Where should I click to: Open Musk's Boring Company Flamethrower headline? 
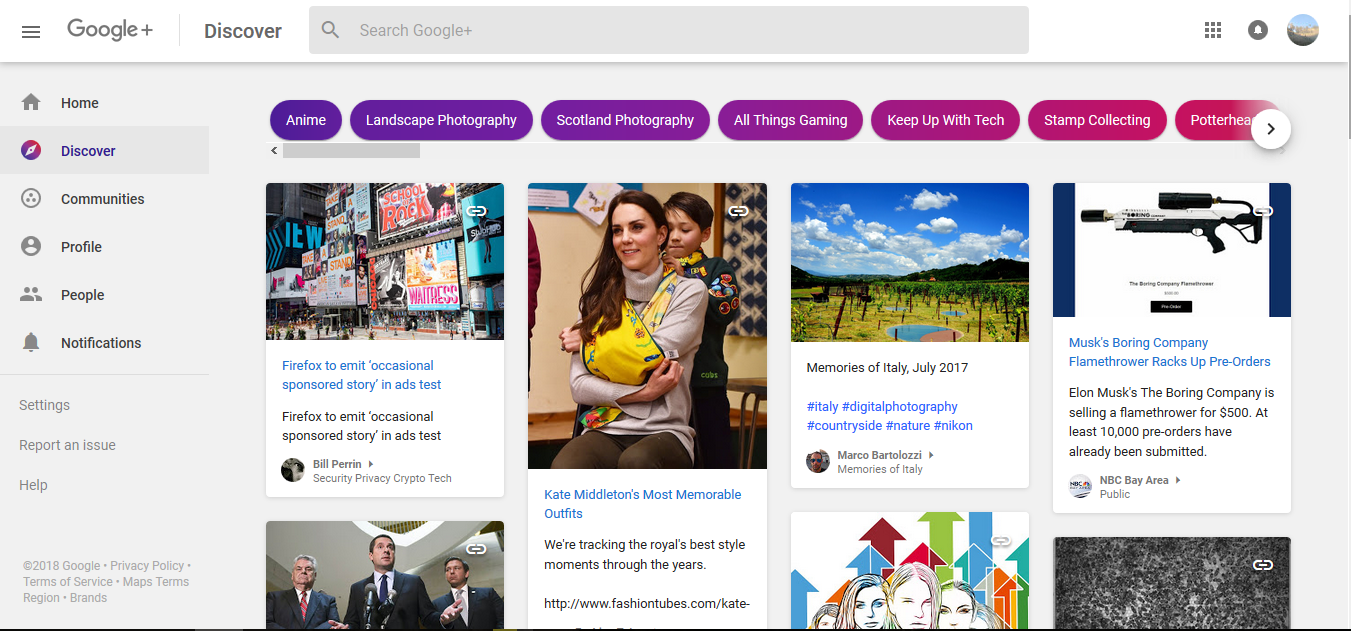1170,352
